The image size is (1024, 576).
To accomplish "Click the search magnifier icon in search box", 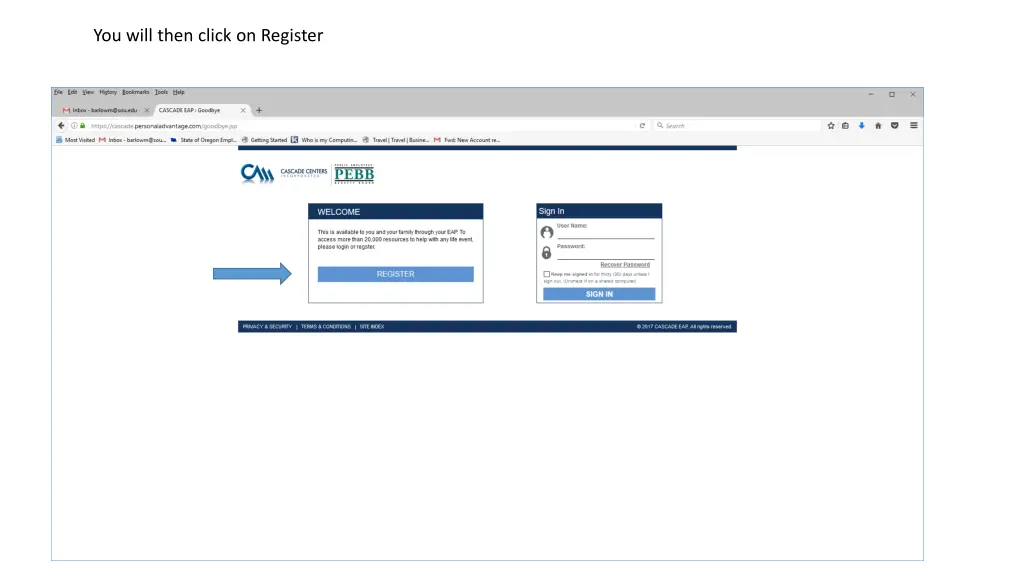I will [x=660, y=125].
